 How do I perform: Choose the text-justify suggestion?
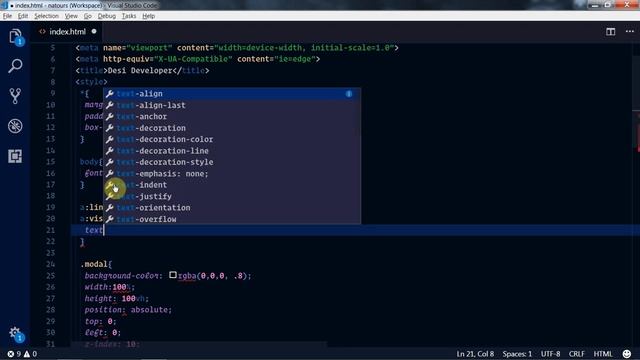click(x=232, y=196)
